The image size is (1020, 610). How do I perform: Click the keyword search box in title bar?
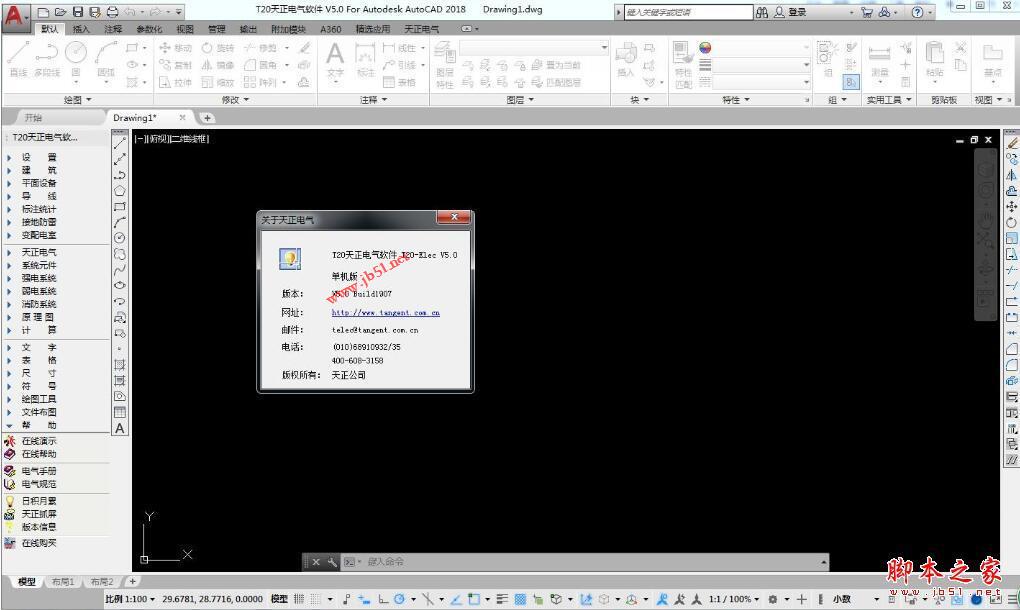[688, 12]
